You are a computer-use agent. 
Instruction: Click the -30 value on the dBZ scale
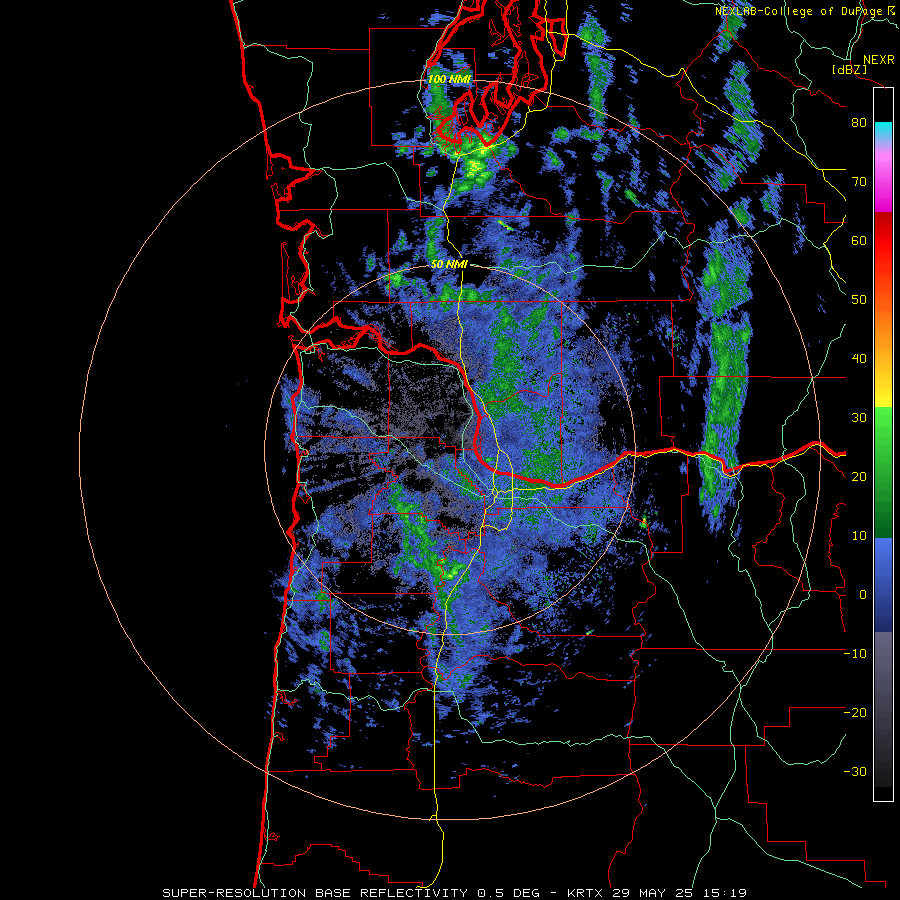[x=855, y=772]
